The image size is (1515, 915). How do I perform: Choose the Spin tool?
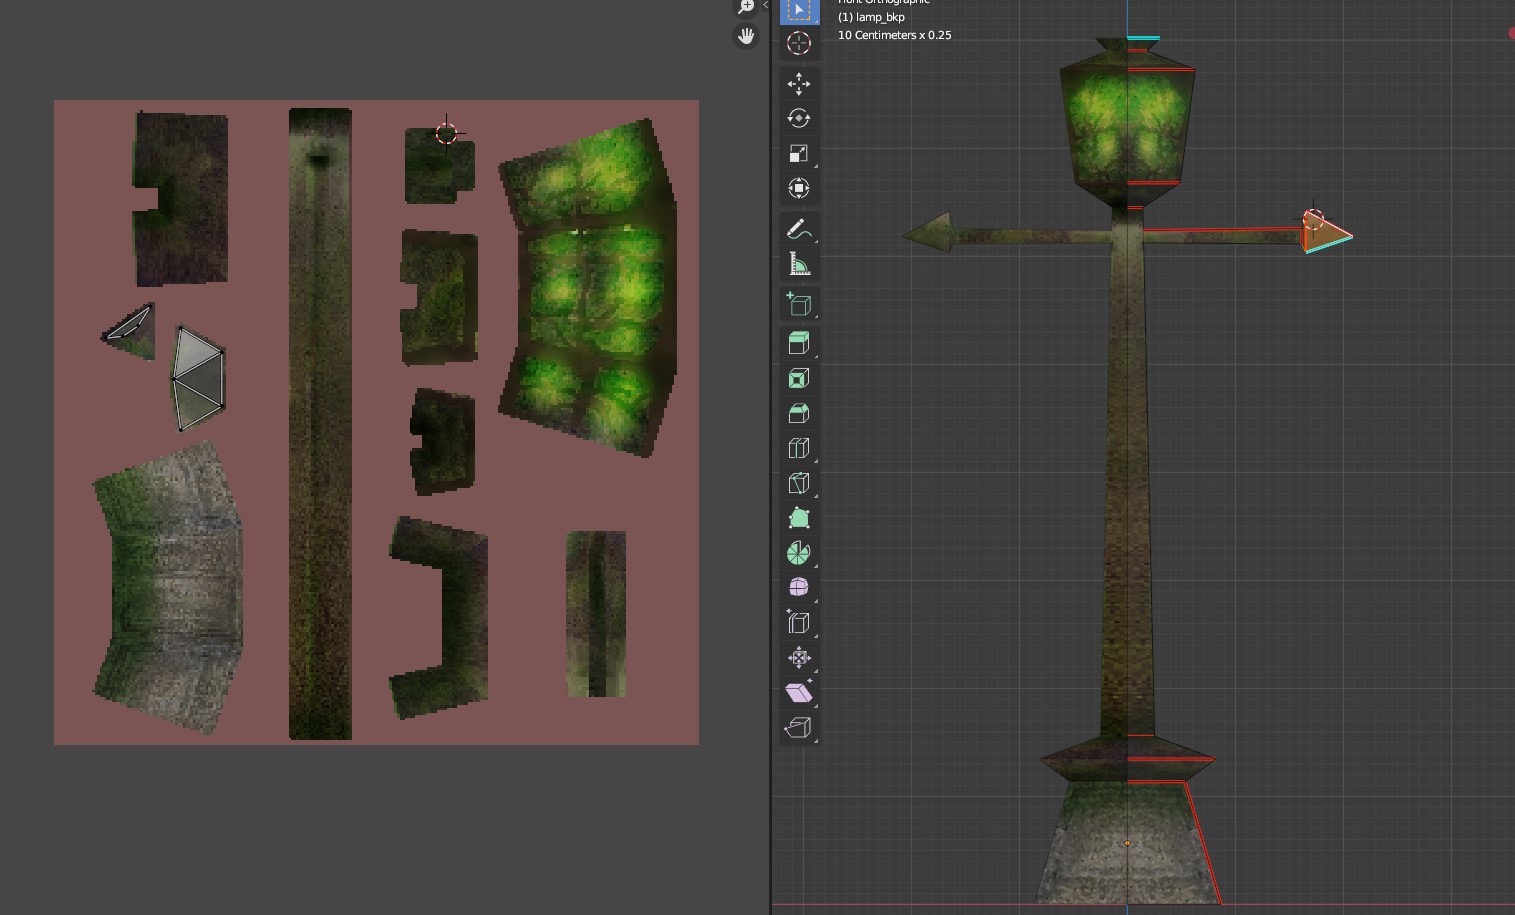798,553
